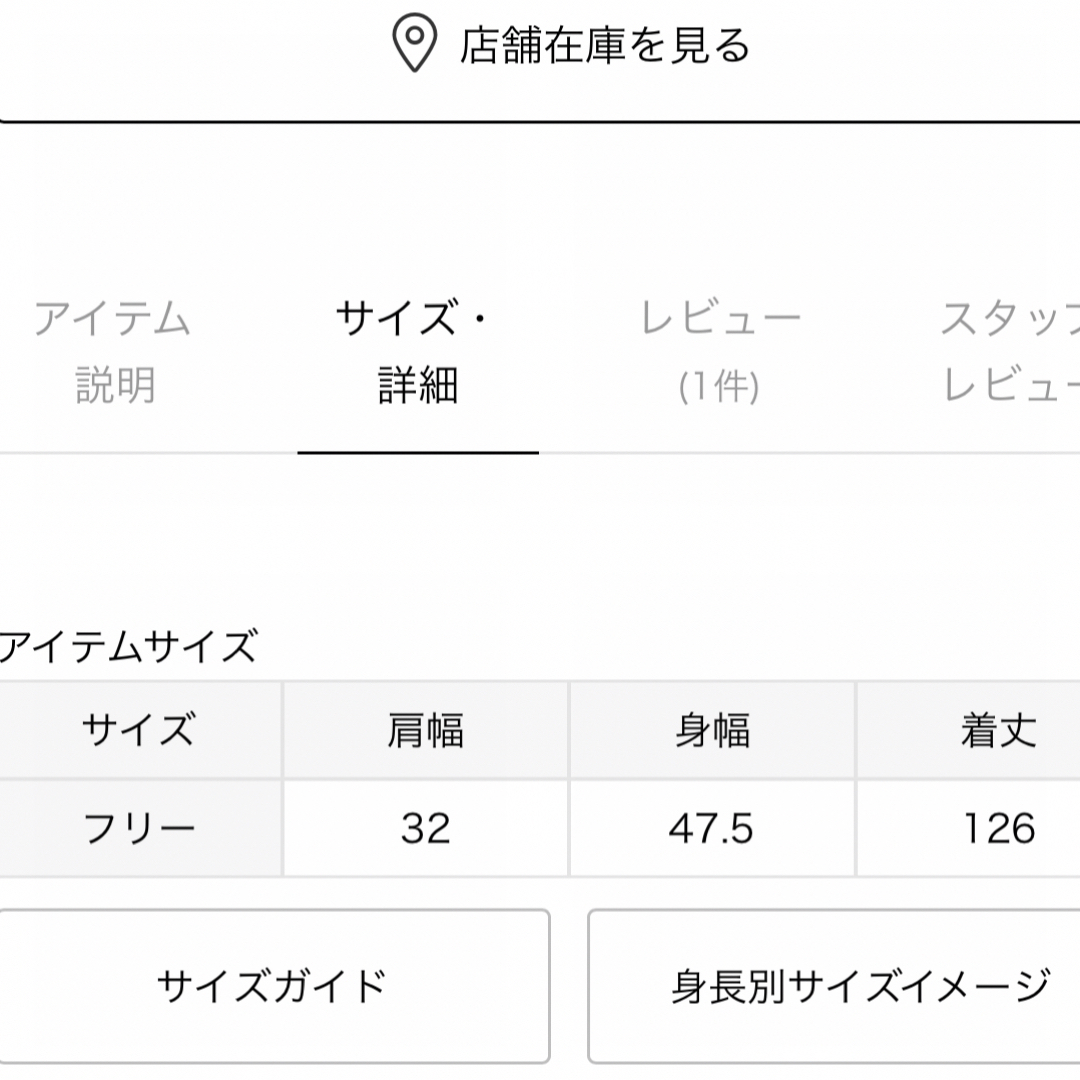Select the サイズ・詳細 tab
The height and width of the screenshot is (1080, 1080).
(417, 351)
